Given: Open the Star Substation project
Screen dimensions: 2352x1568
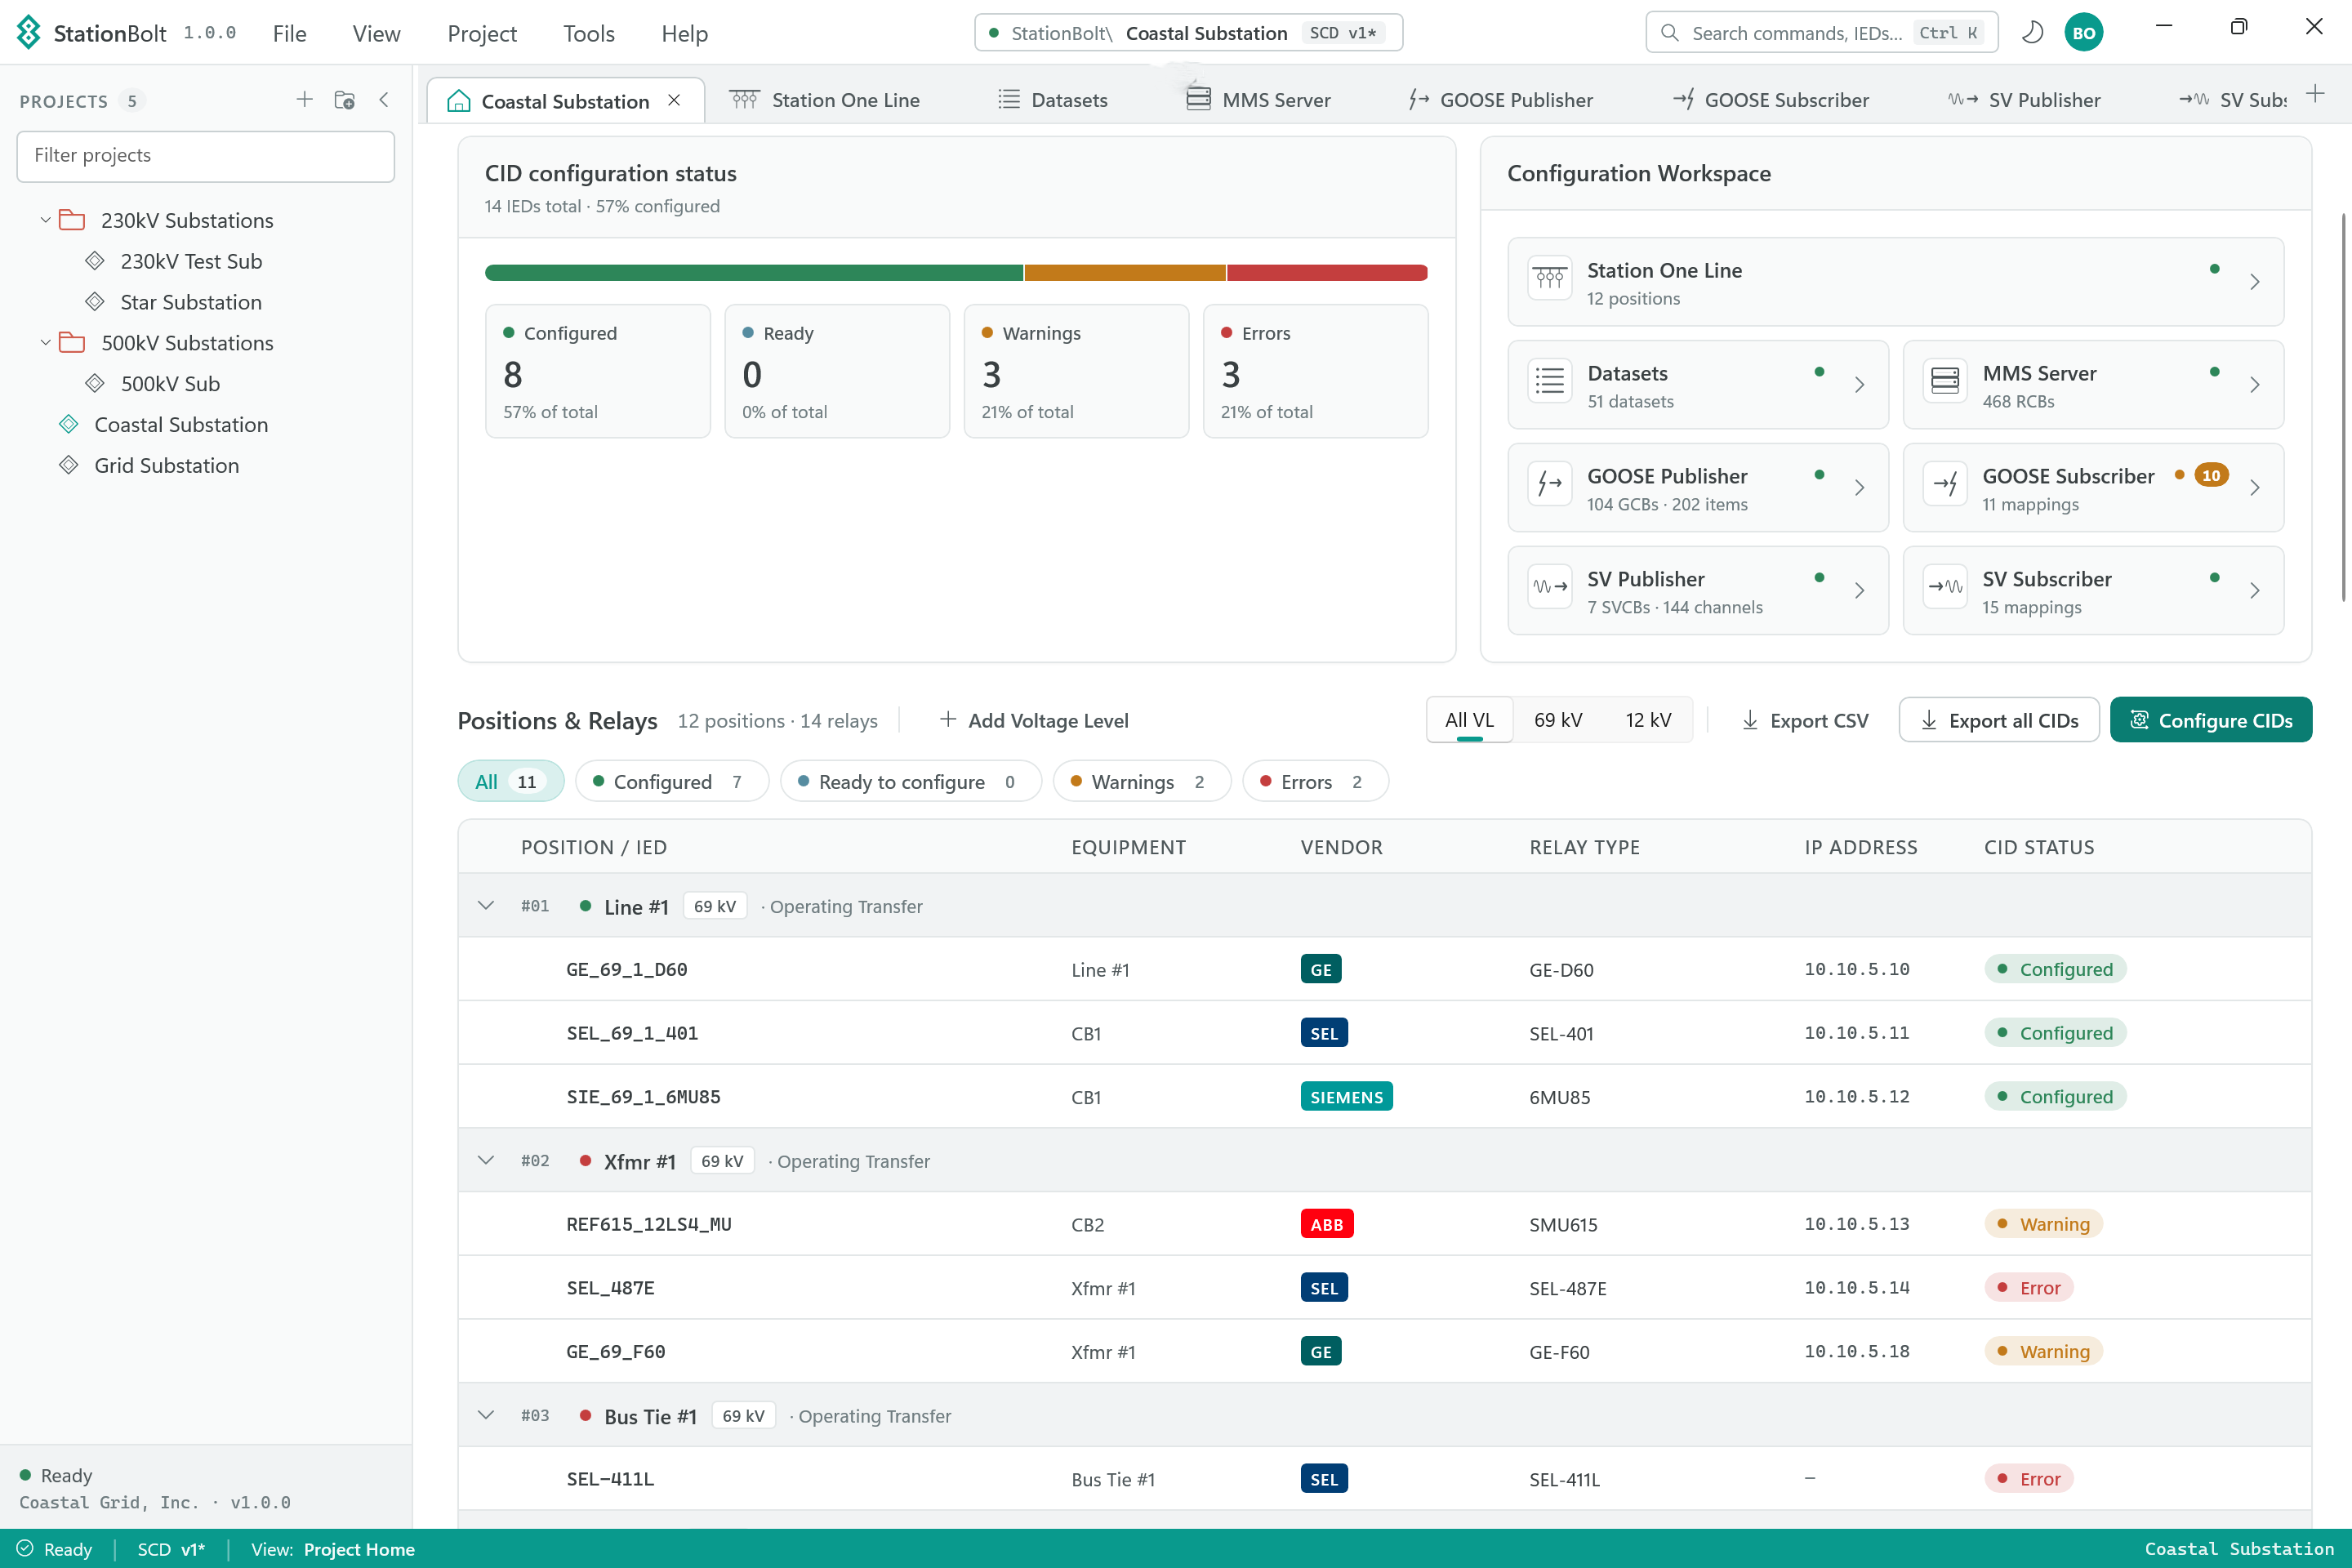Looking at the screenshot, I should [190, 302].
